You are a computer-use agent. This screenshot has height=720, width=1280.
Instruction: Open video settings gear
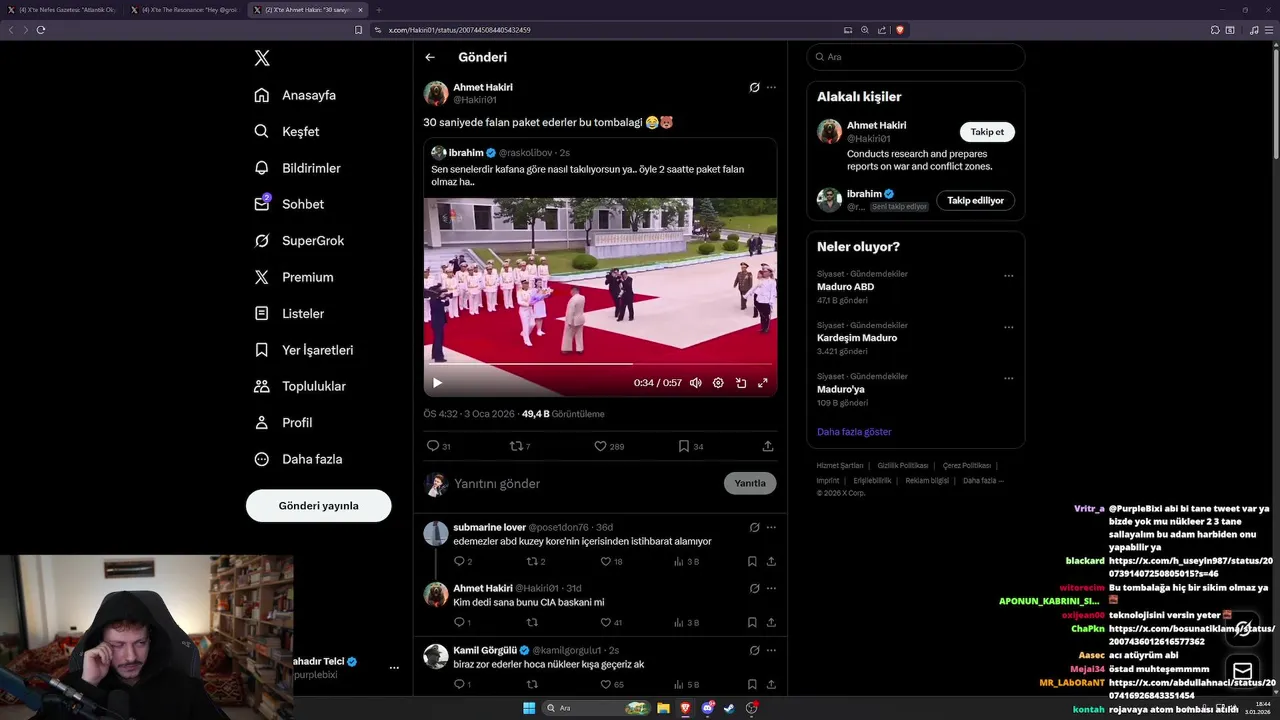coord(718,383)
